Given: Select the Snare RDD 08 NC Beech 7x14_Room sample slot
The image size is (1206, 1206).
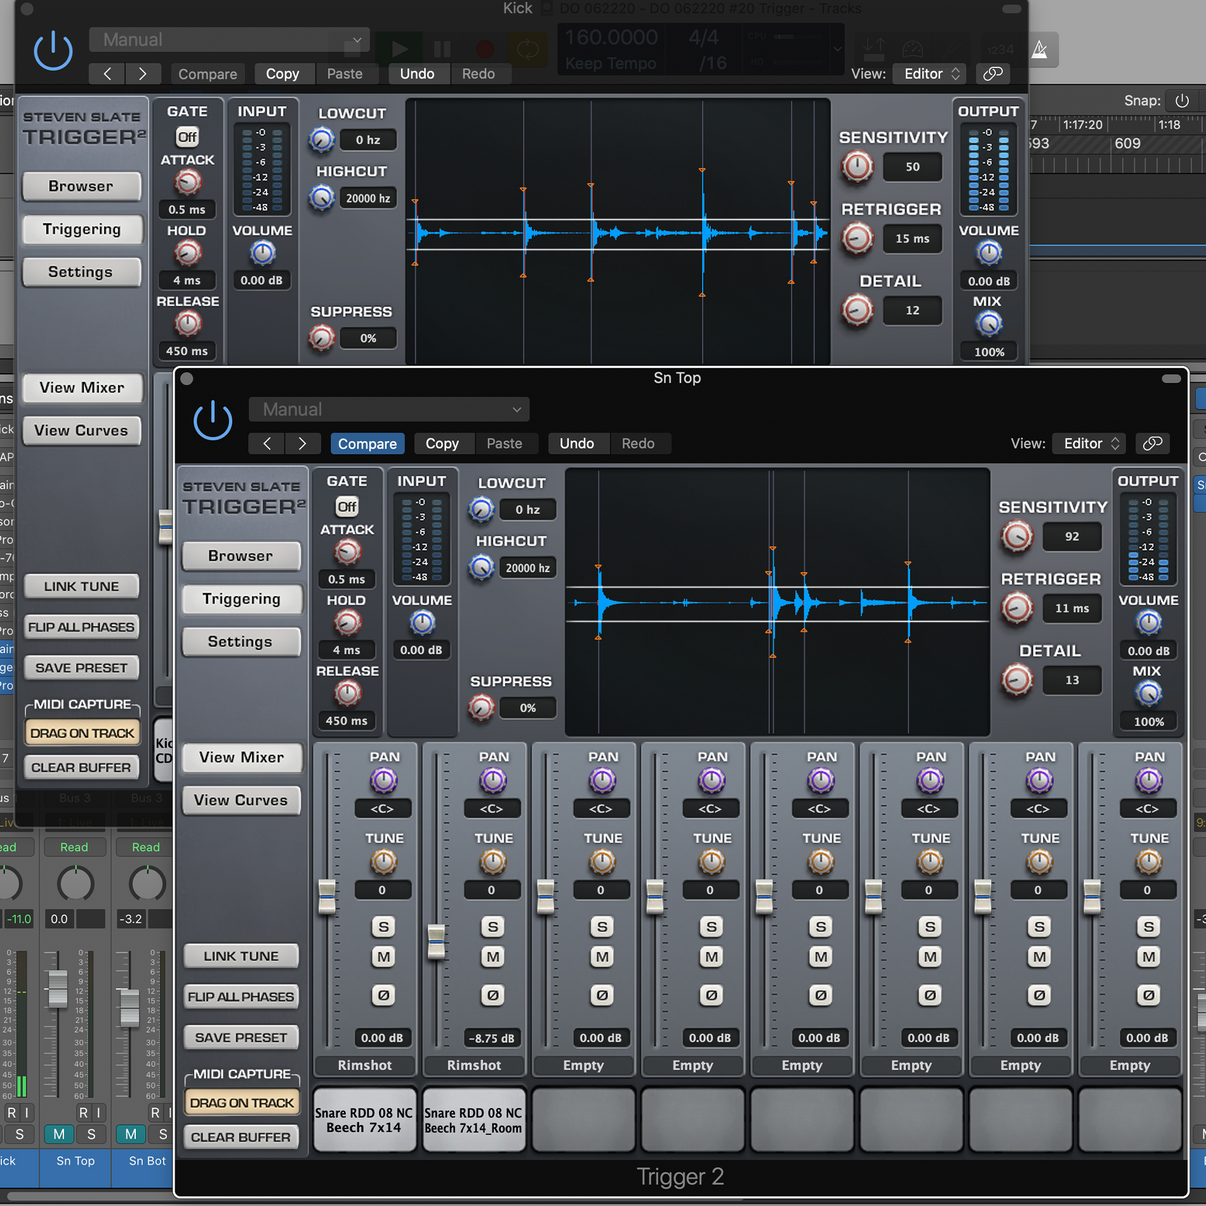Looking at the screenshot, I should [474, 1120].
